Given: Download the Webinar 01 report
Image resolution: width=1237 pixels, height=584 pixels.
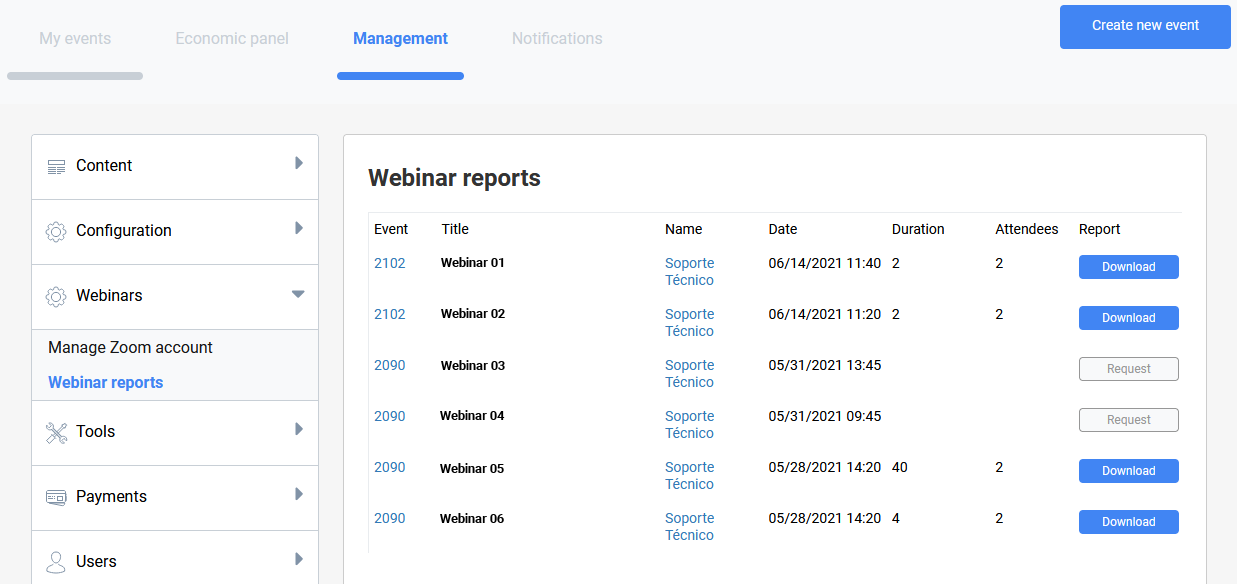Looking at the screenshot, I should 1128,267.
